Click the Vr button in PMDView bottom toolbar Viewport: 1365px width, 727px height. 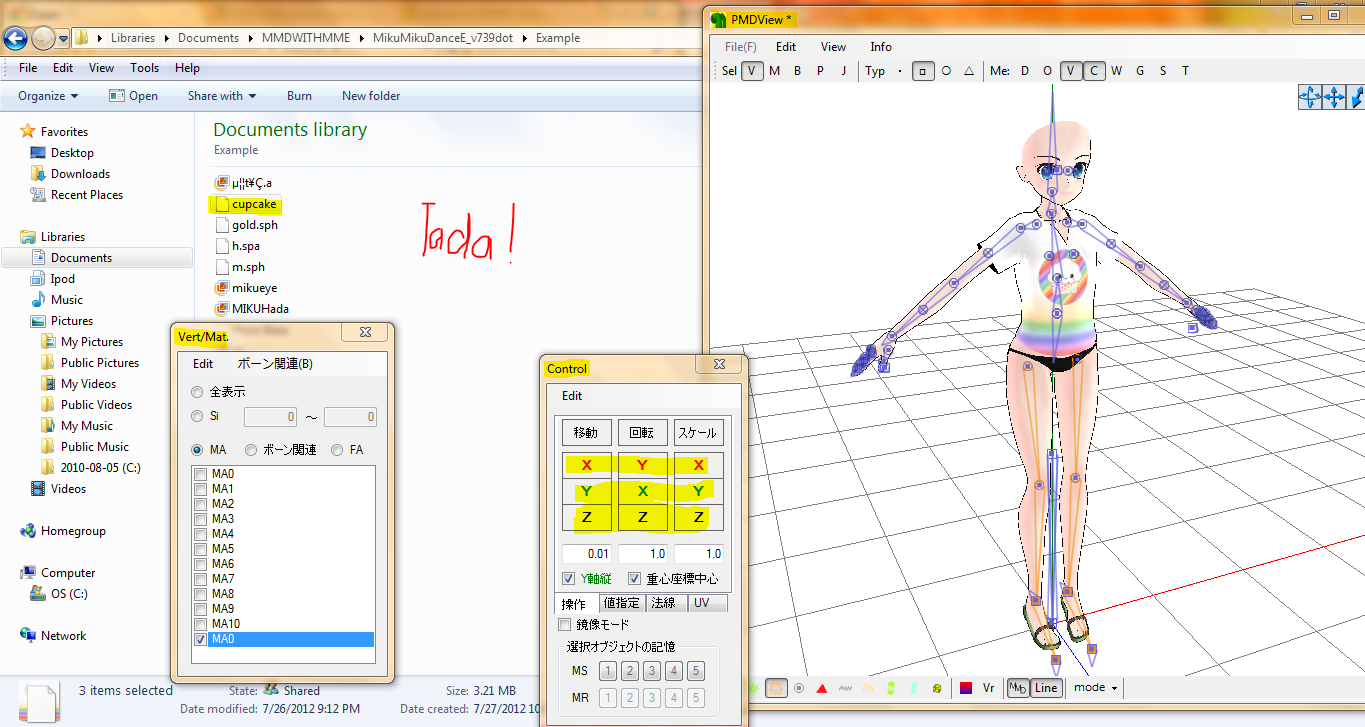click(988, 688)
